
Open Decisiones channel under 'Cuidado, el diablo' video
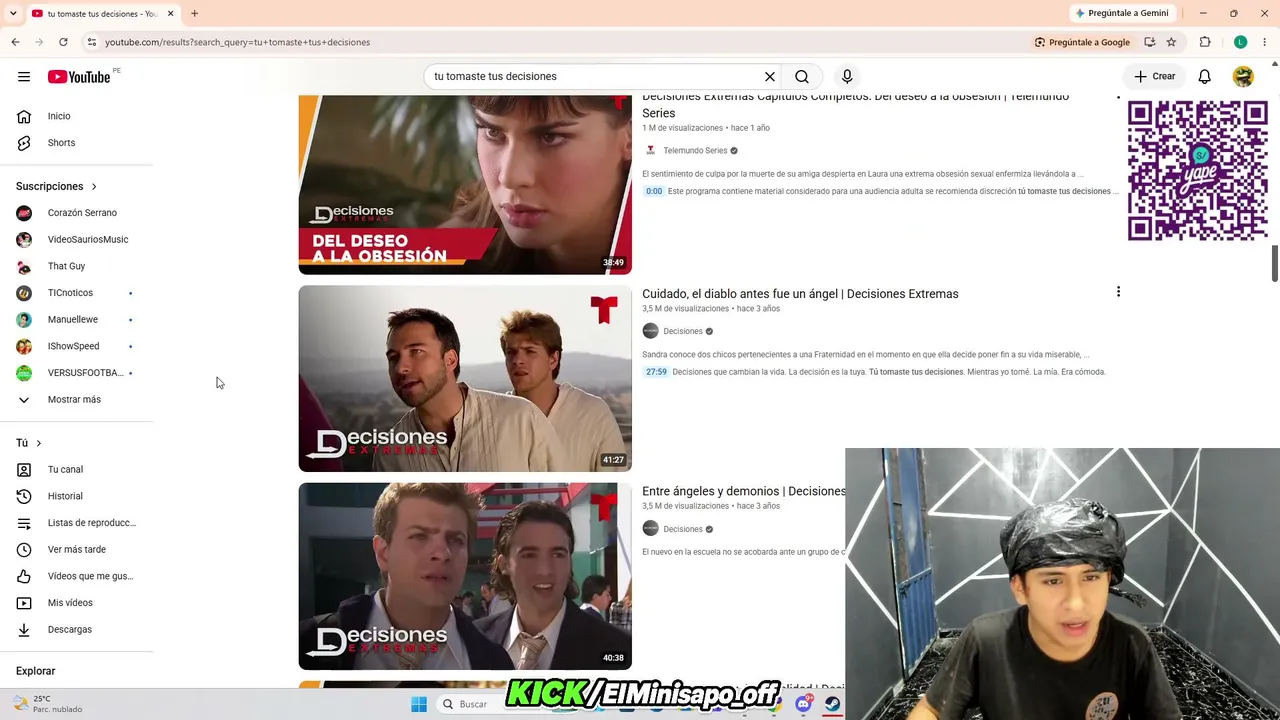(x=683, y=331)
